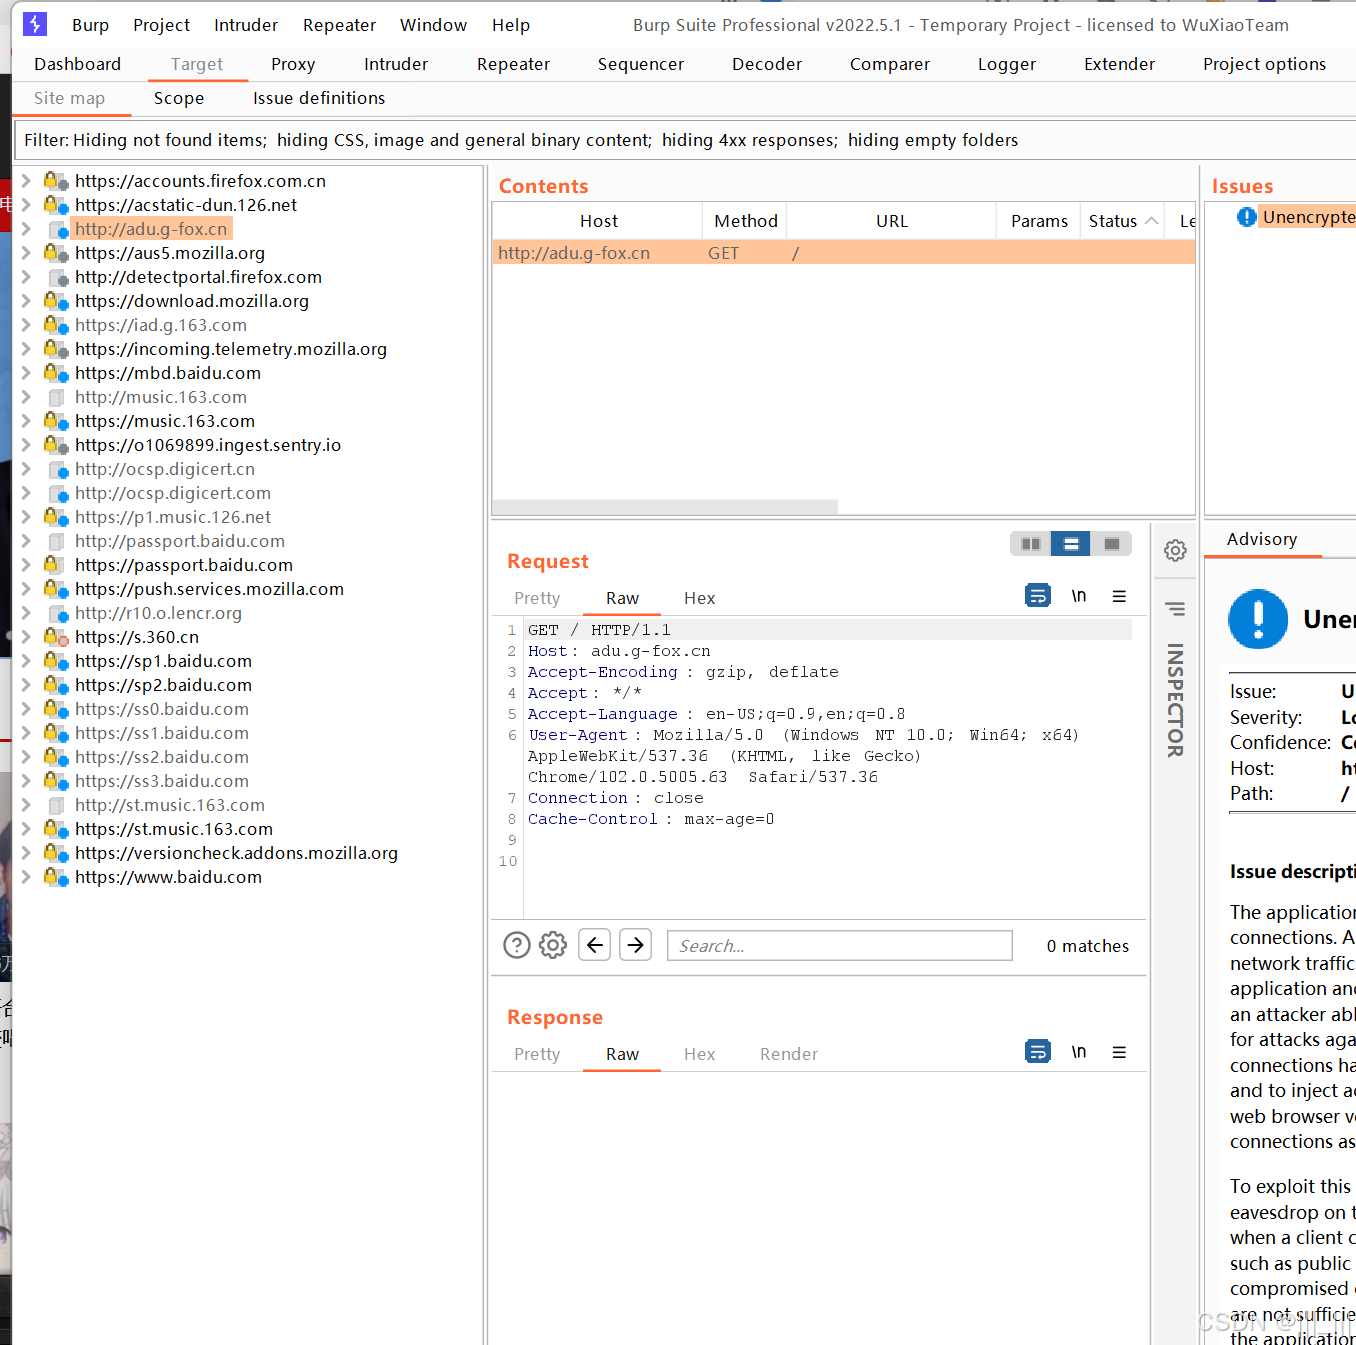Select top-bottom request/response layout icon

click(x=1071, y=544)
